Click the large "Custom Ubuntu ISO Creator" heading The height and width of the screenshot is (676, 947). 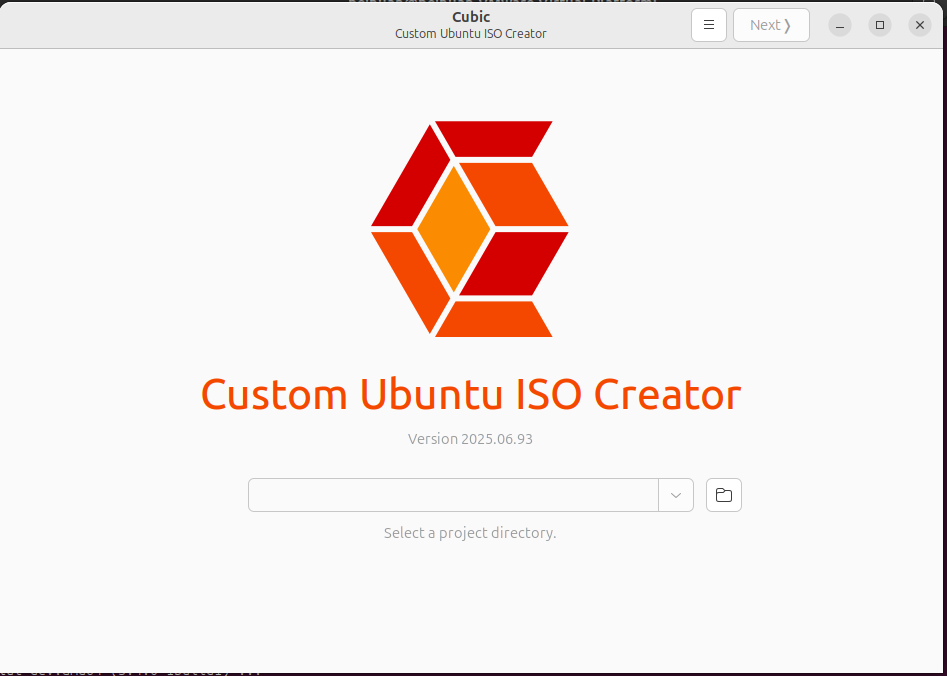pos(470,394)
